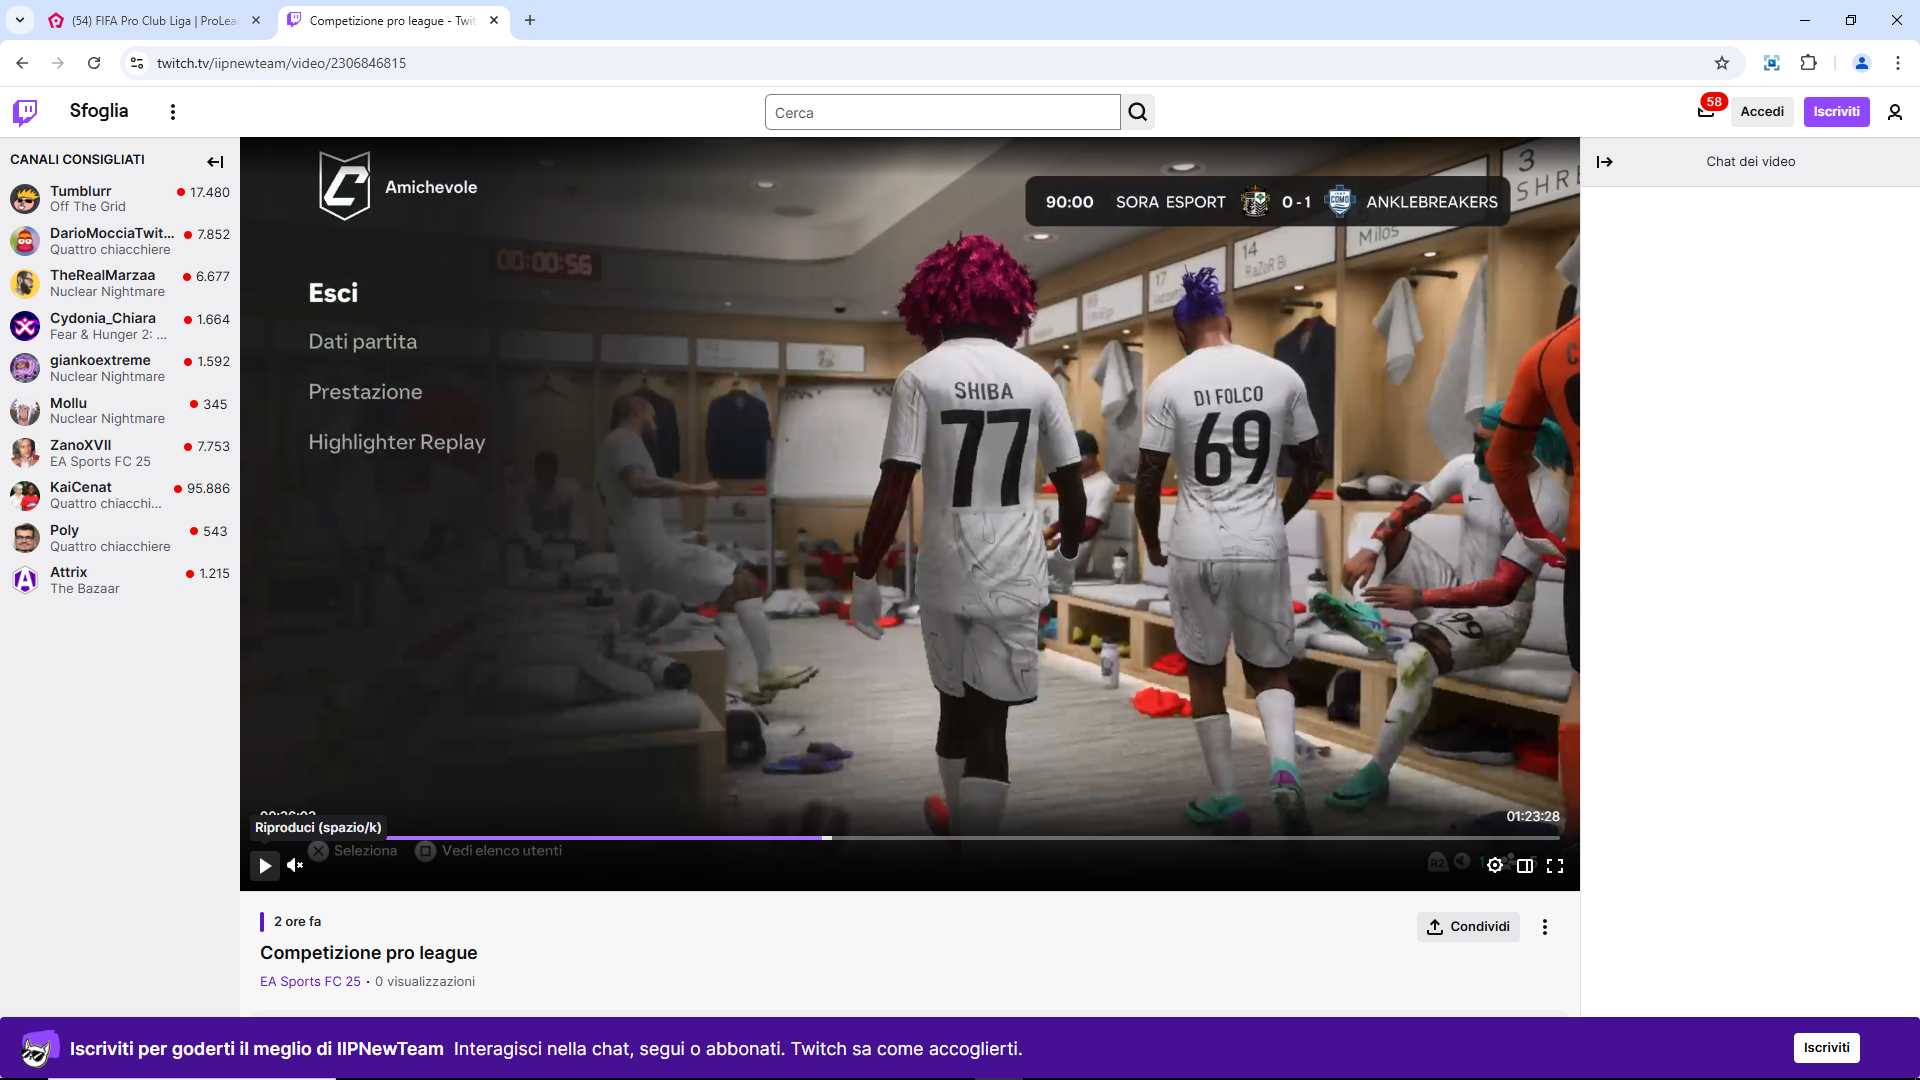
Task: Close the Competizione pro league tab
Action: (494, 20)
